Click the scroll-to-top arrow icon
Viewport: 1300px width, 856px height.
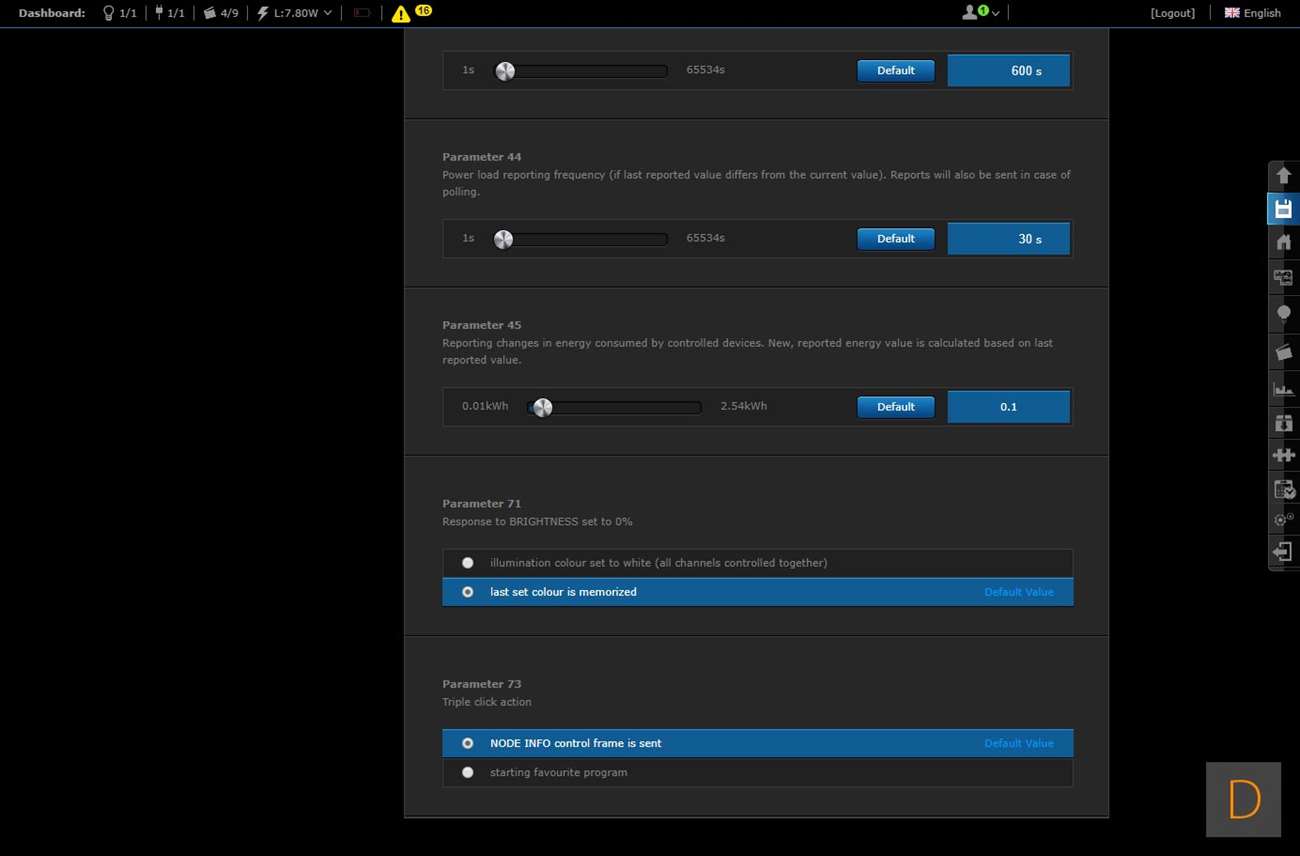[x=1283, y=176]
